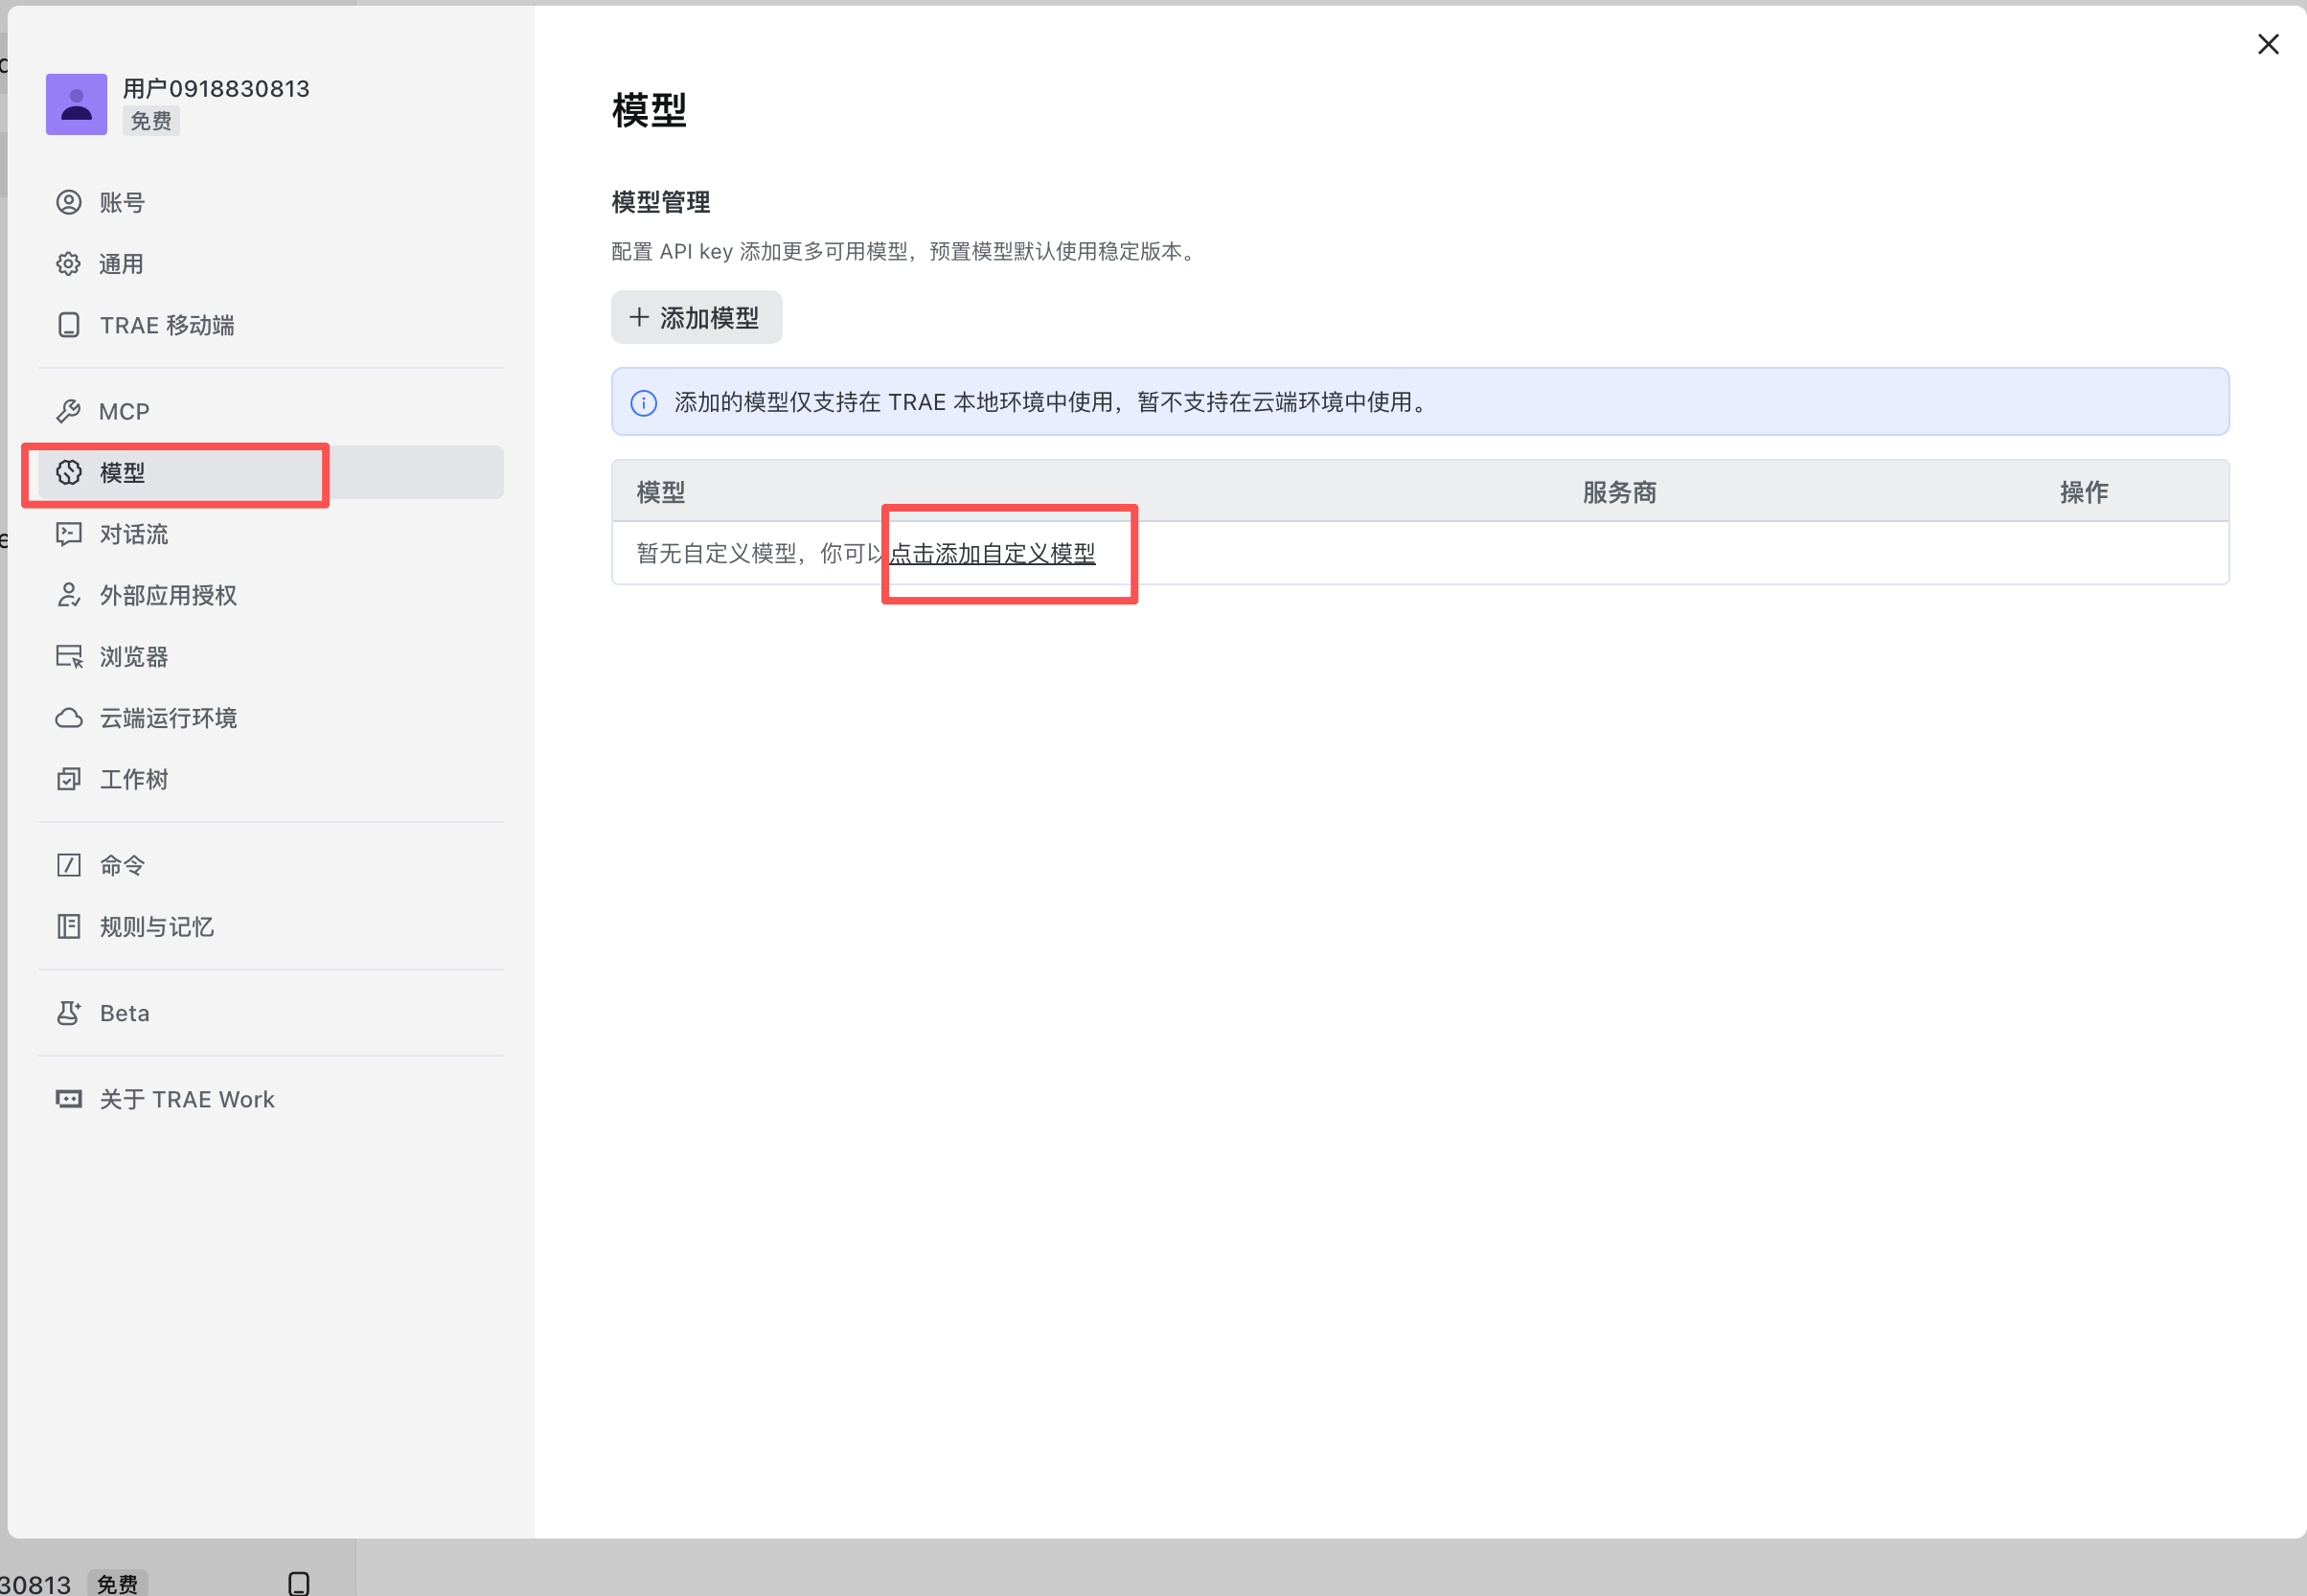Click the 账号 person icon
Screen dimensions: 2307x1596
(68, 202)
